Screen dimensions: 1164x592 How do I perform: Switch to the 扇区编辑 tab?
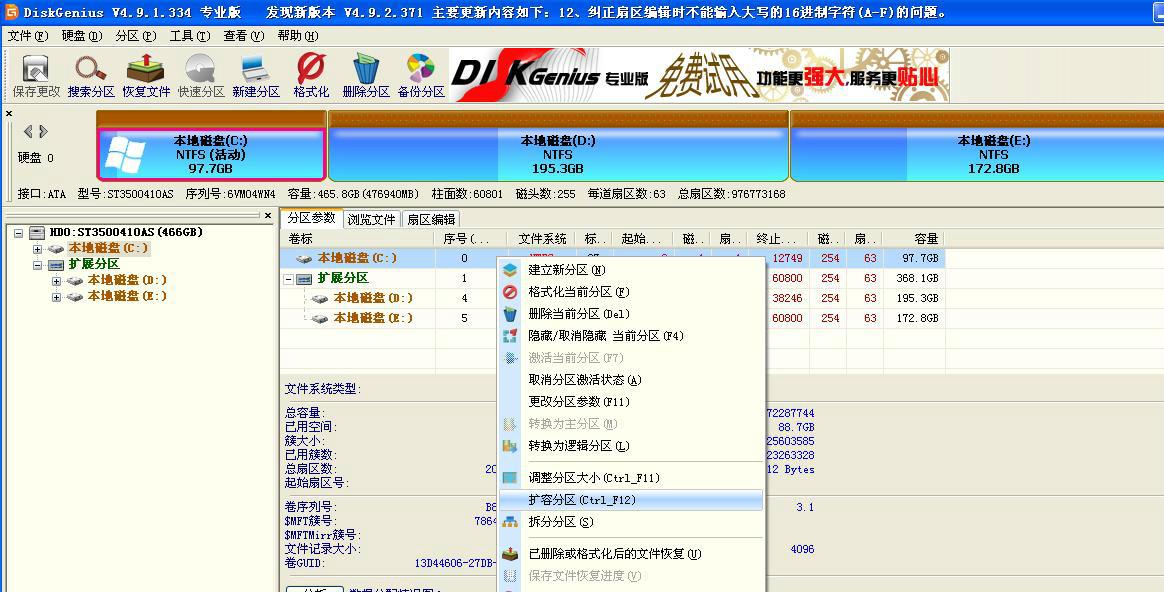(431, 219)
